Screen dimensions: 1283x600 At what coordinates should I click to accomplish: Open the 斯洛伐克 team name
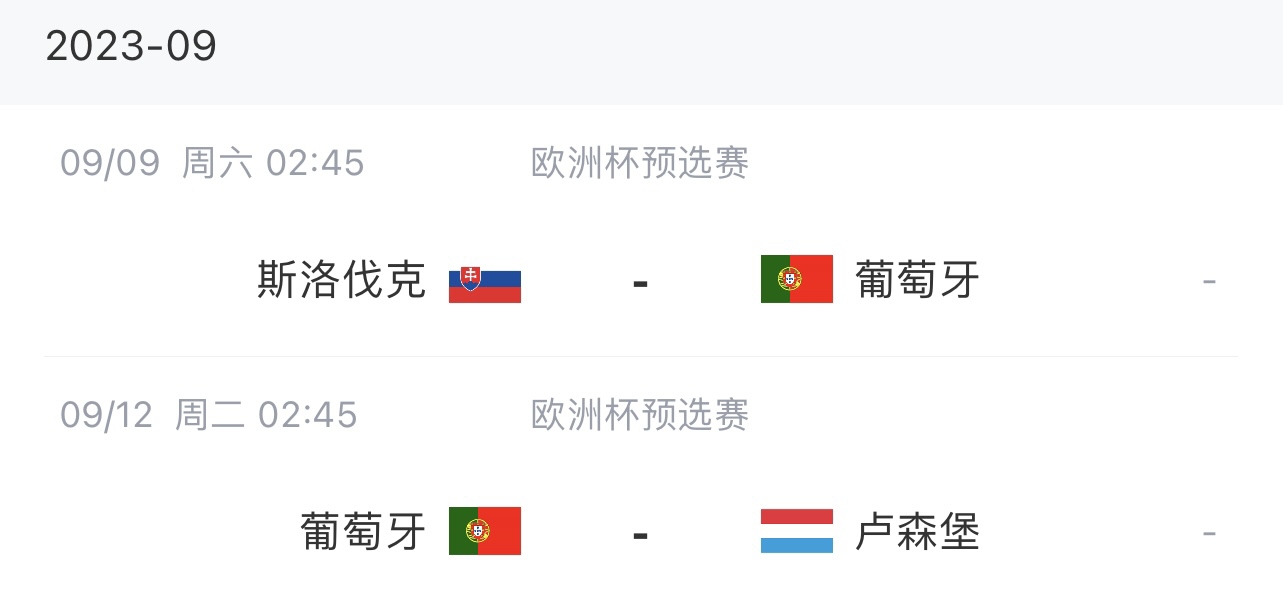[342, 280]
